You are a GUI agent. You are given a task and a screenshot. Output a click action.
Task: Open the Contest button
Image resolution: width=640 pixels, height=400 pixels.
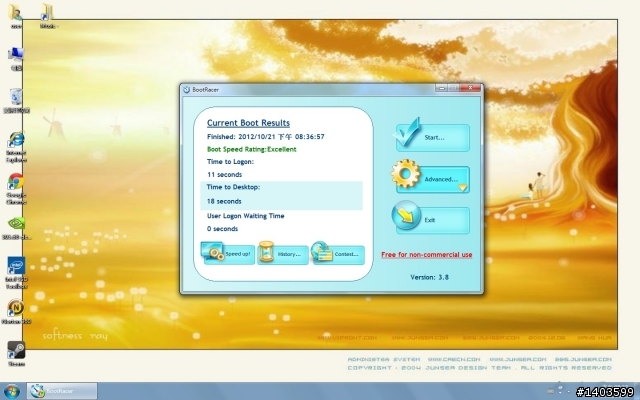pyautogui.click(x=338, y=255)
